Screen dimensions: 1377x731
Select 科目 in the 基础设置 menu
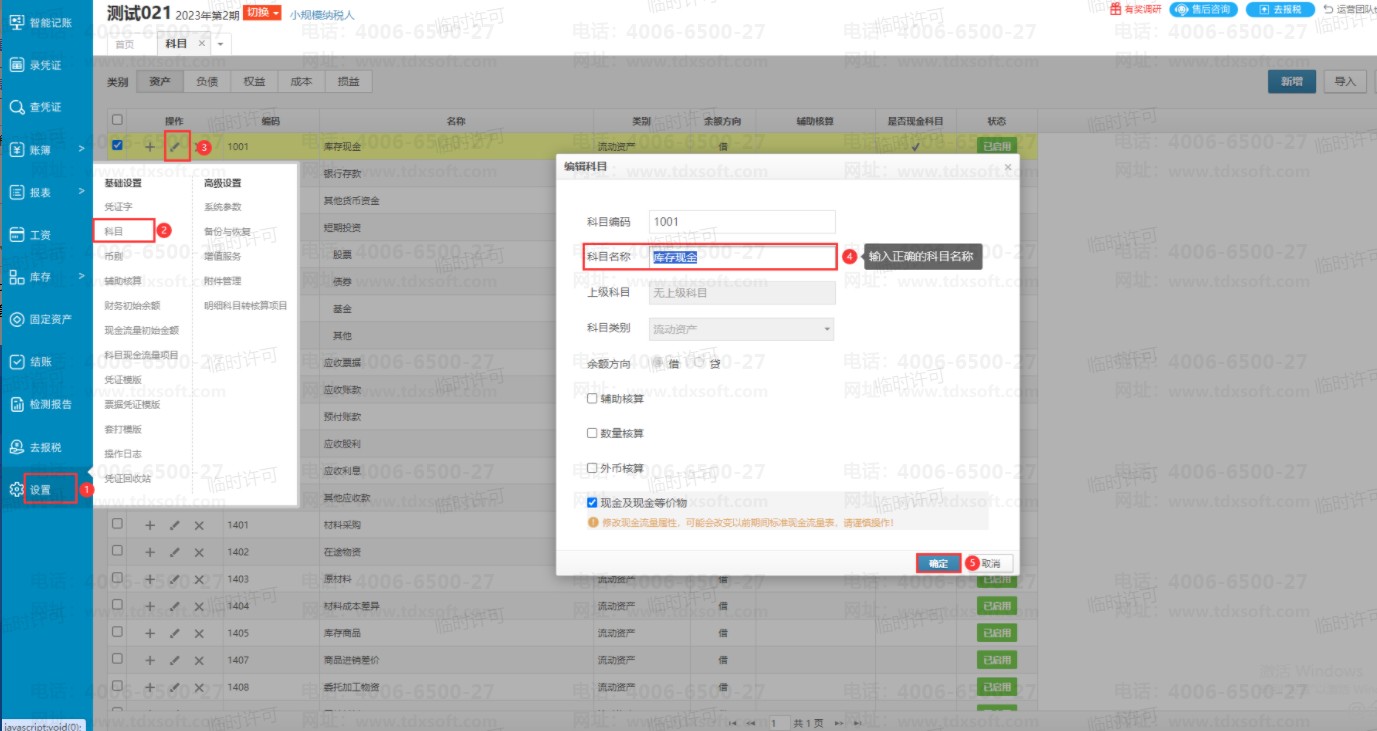click(114, 231)
